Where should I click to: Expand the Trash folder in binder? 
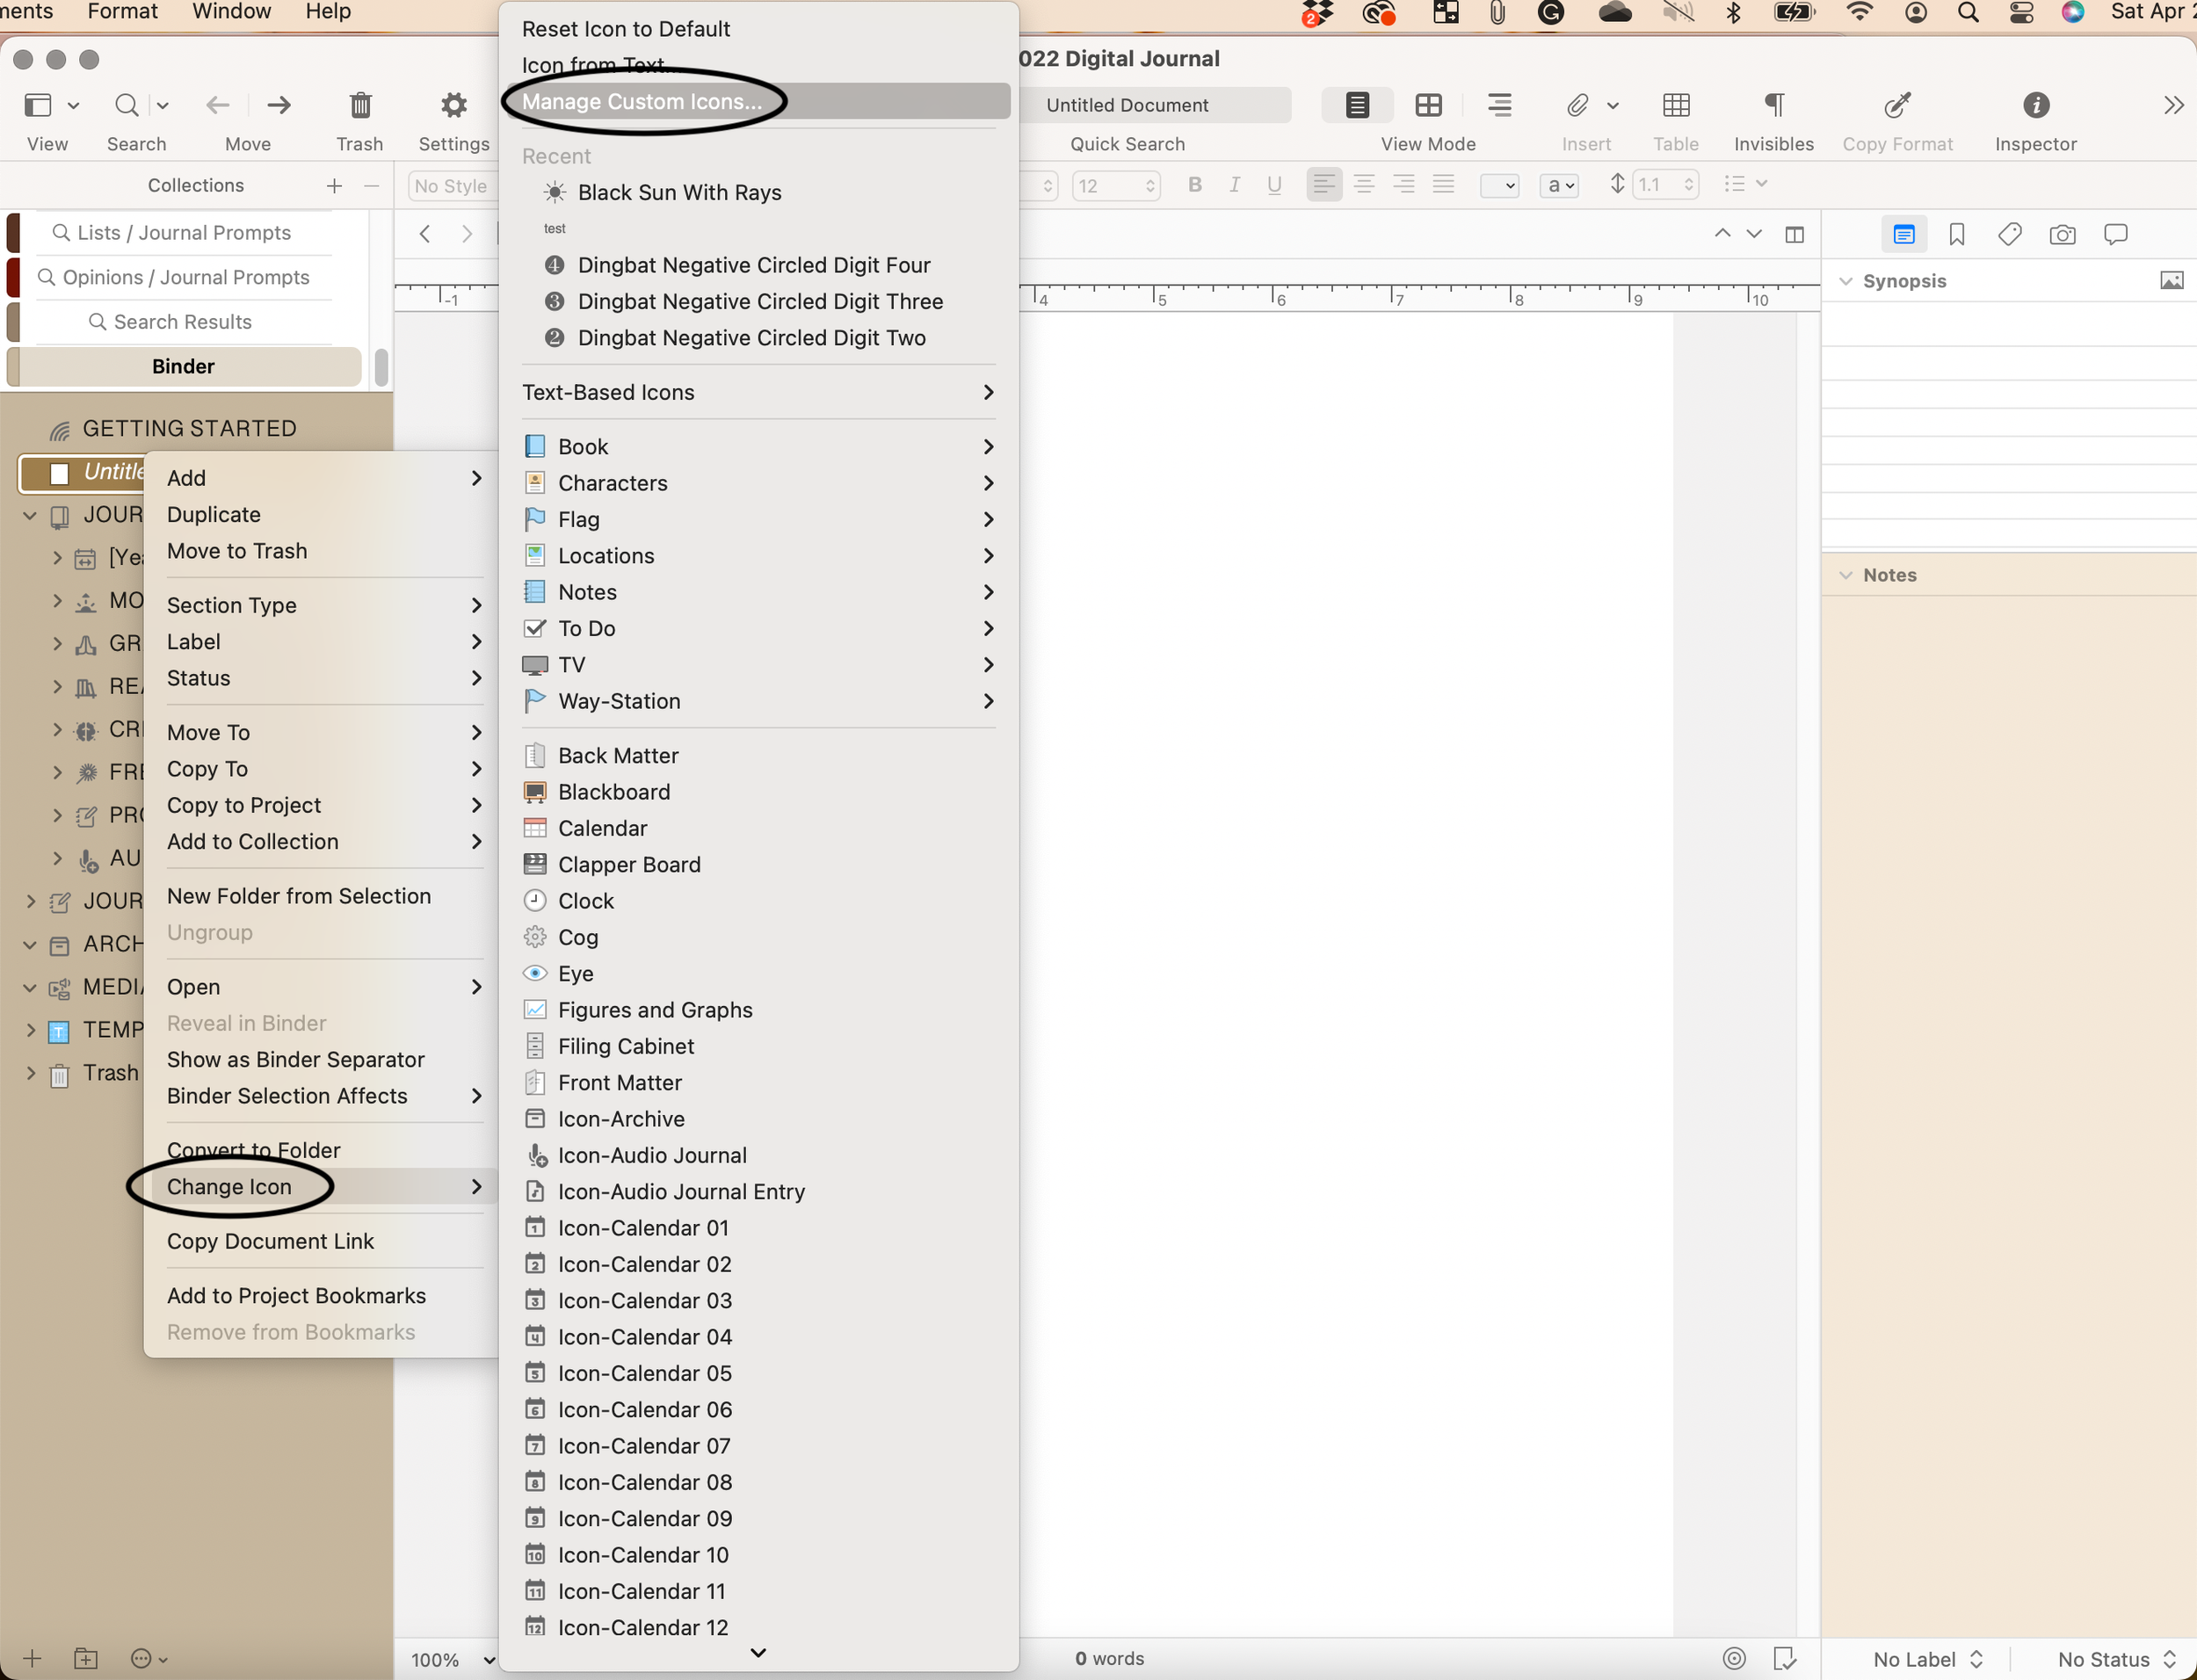30,1073
